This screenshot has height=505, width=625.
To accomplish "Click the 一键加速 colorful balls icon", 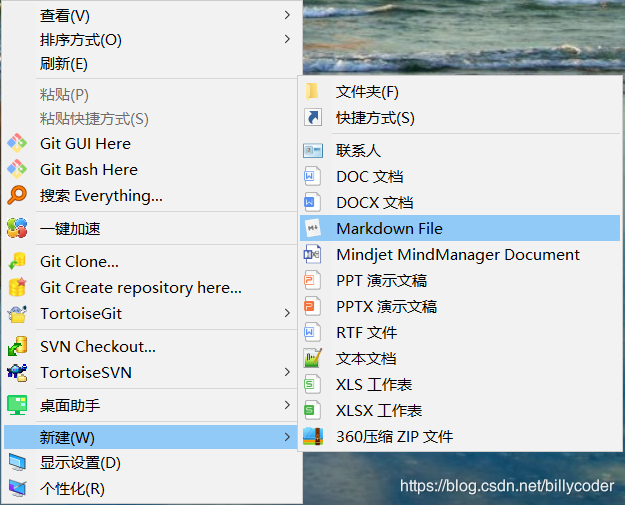I will point(17,228).
